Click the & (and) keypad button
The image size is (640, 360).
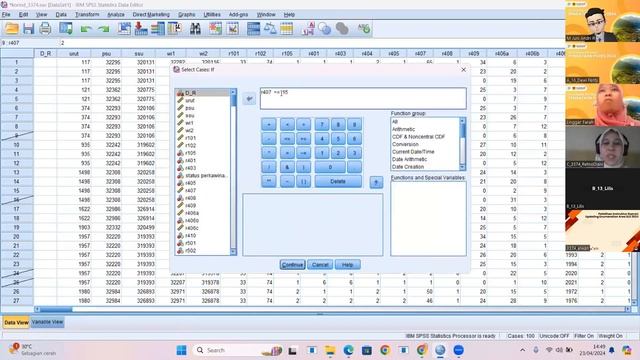pos(287,167)
